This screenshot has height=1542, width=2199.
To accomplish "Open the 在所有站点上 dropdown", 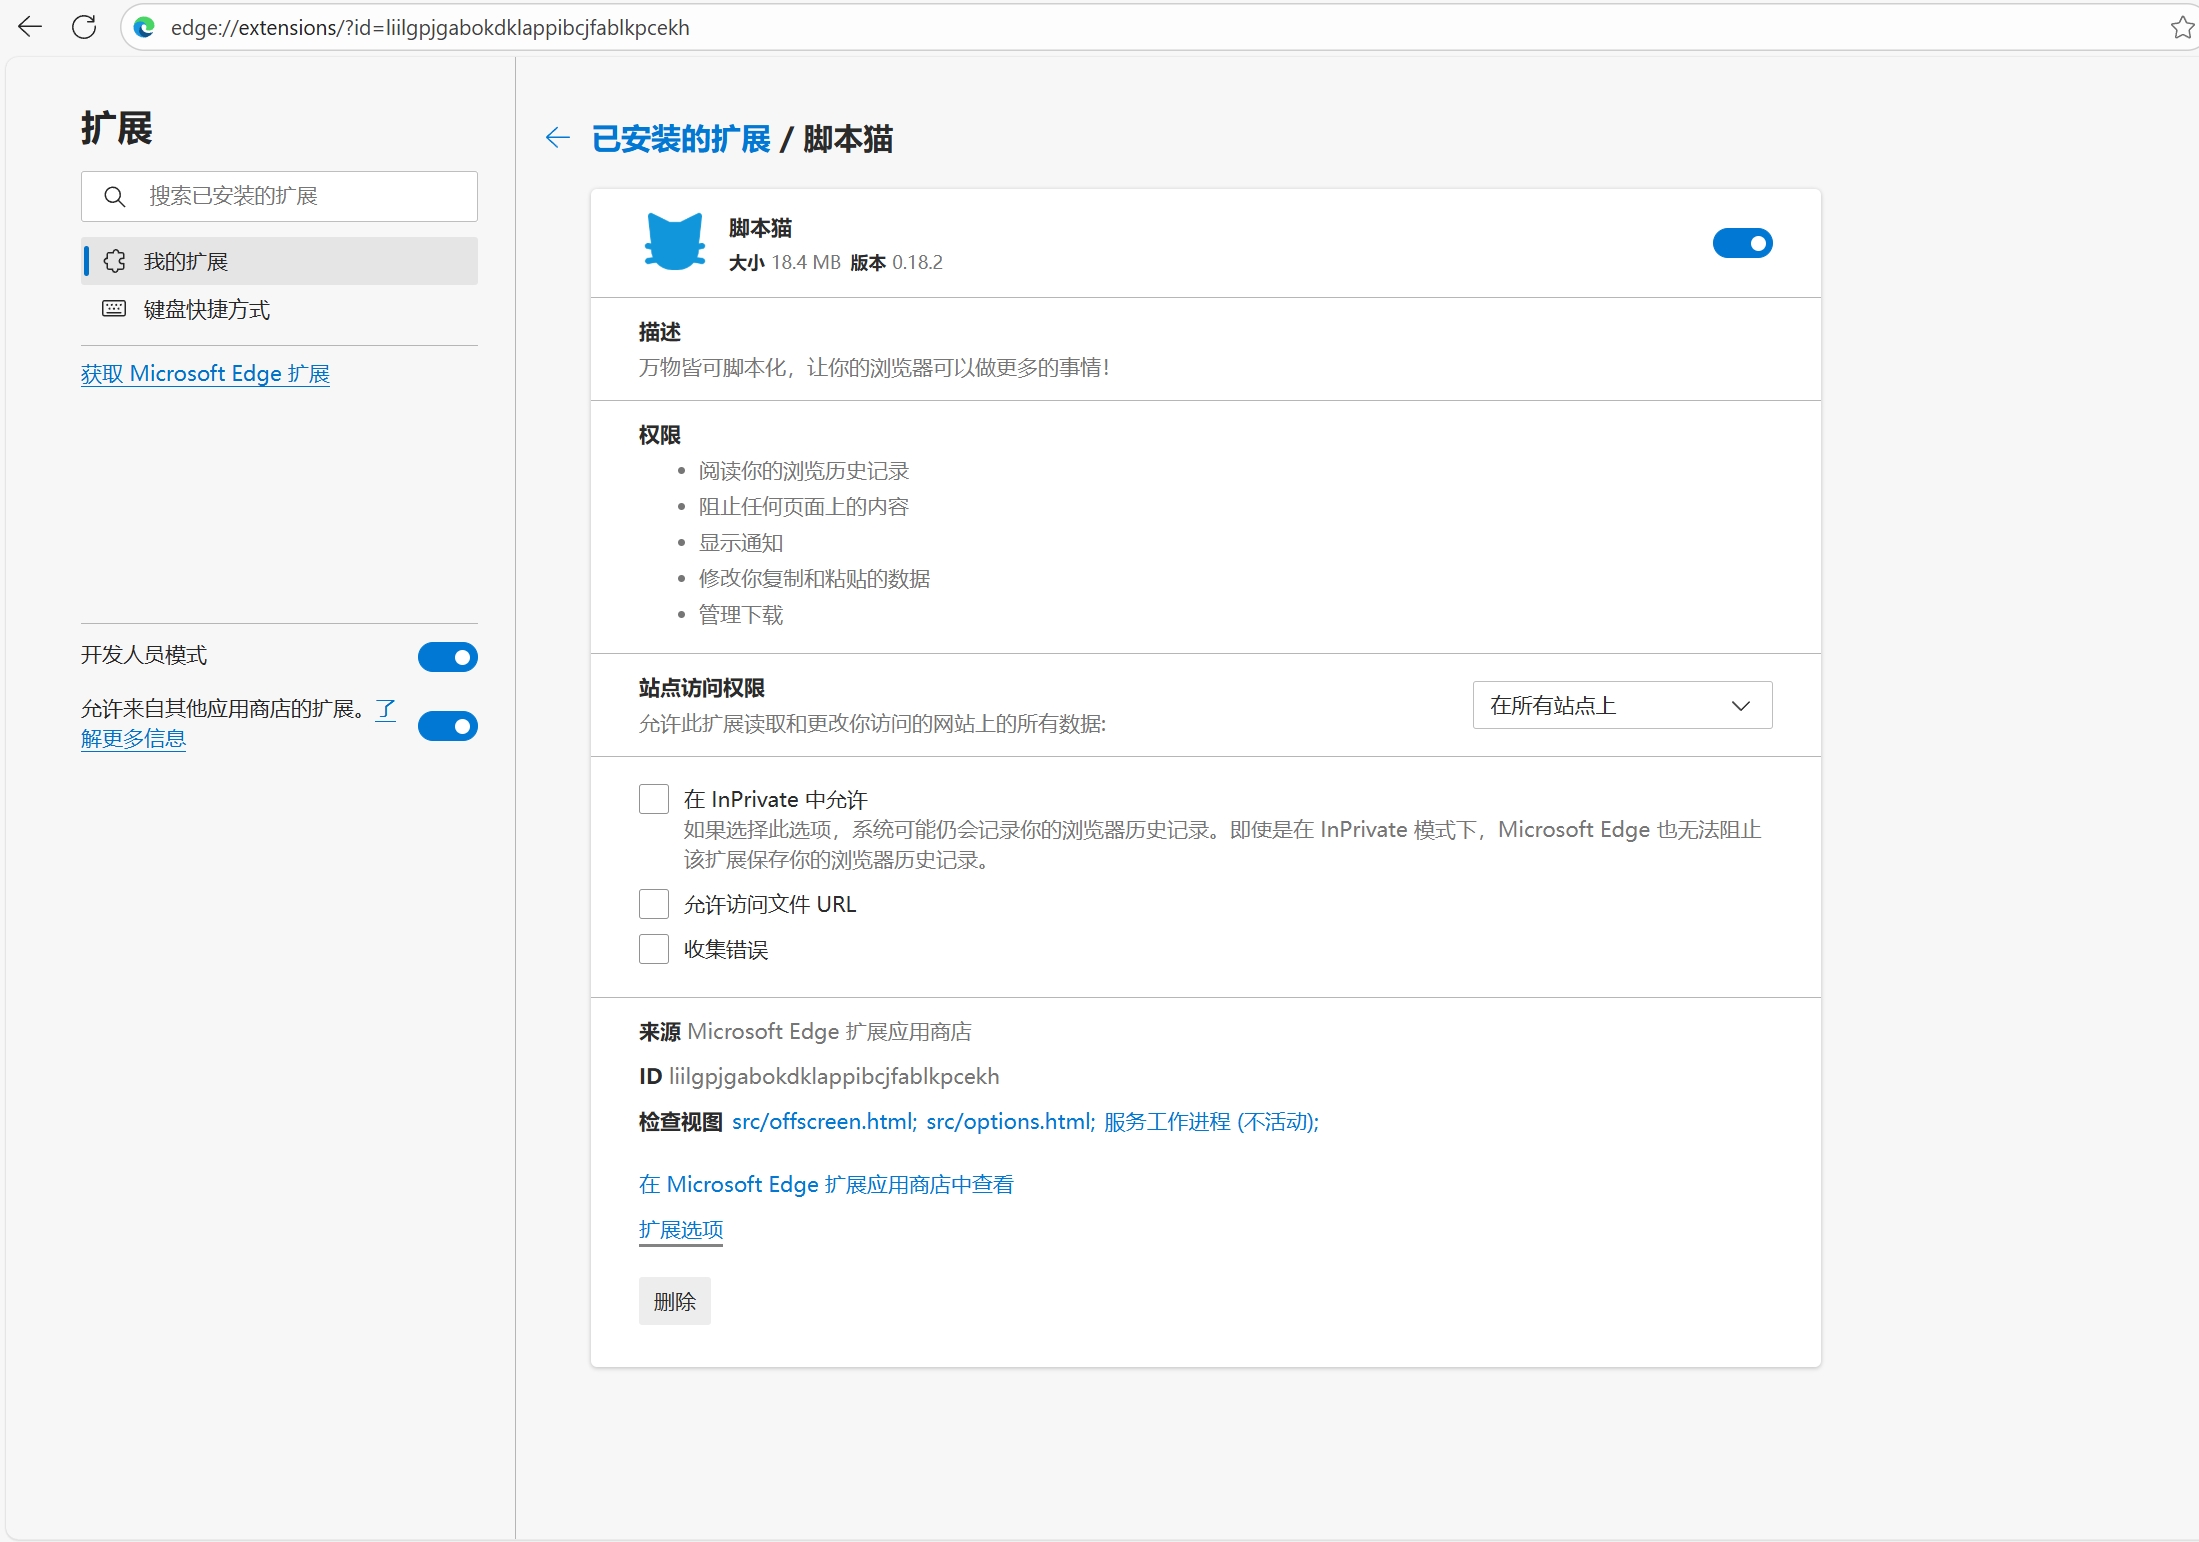I will click(x=1622, y=705).
